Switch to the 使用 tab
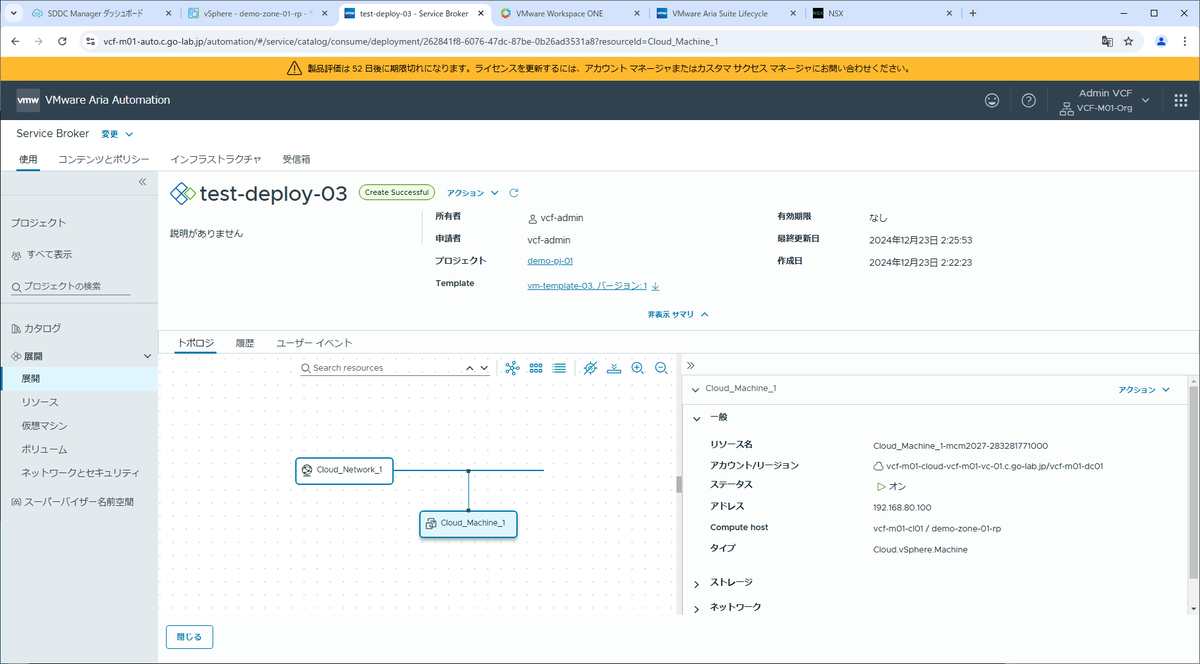The height and width of the screenshot is (664, 1200). click(28, 159)
